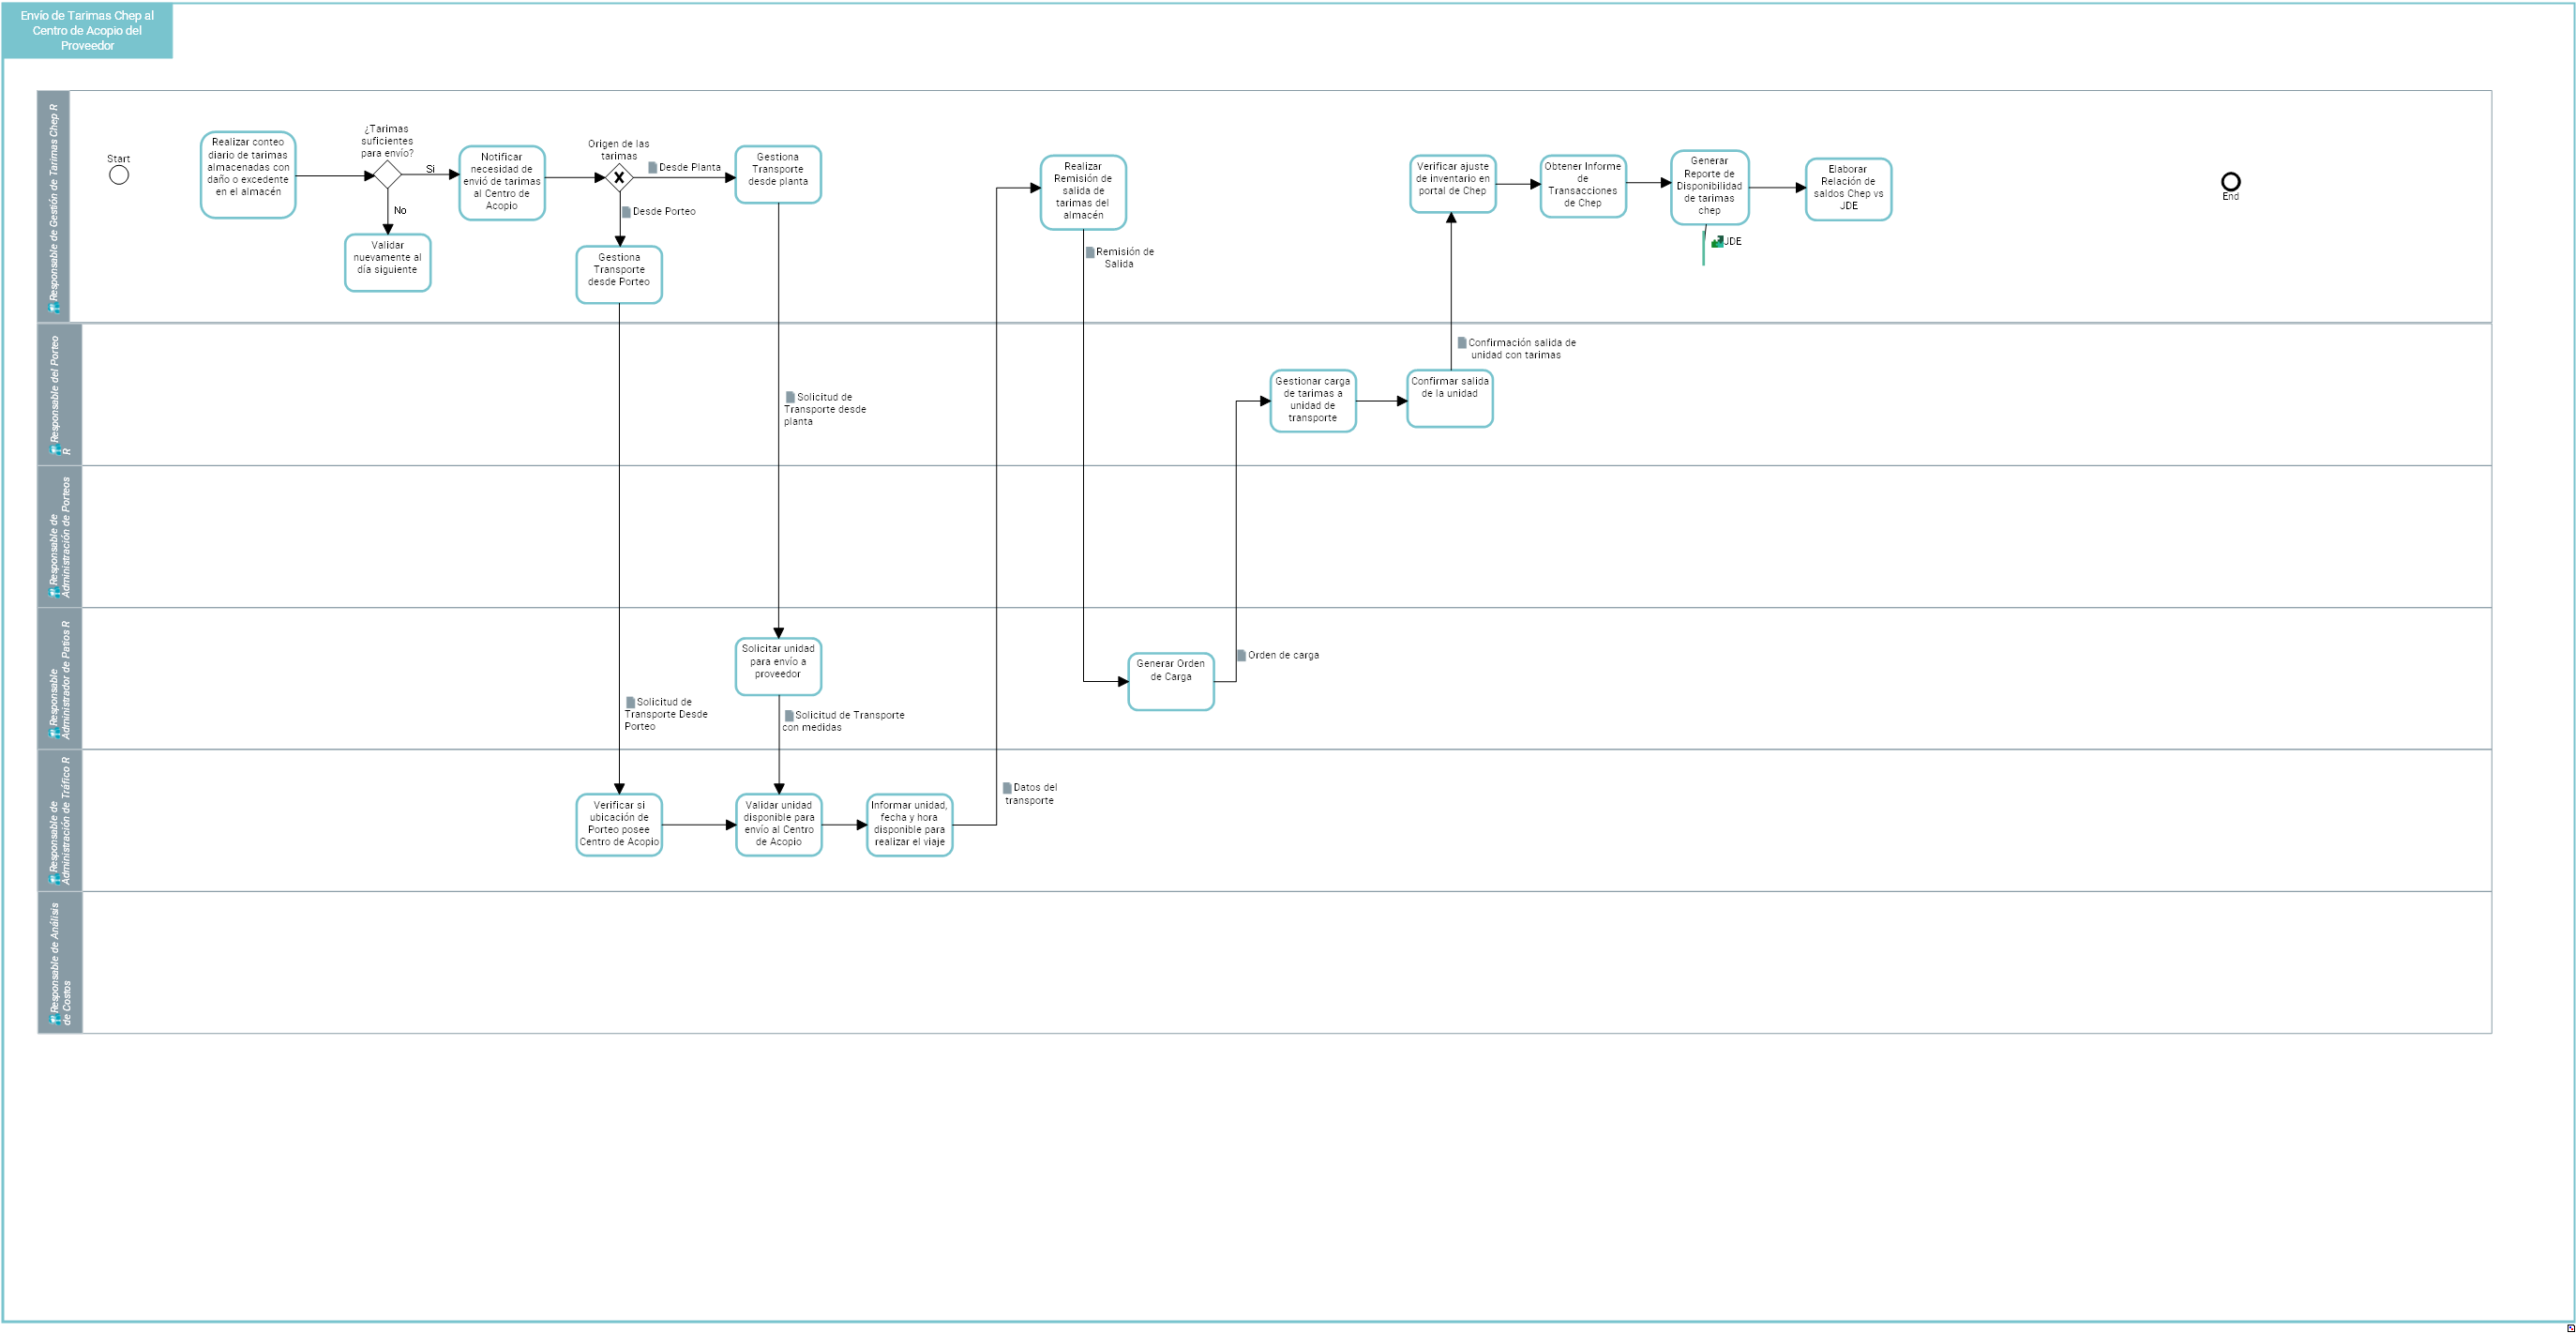Select 'Validar unidad disponible para envío' task

tap(779, 825)
